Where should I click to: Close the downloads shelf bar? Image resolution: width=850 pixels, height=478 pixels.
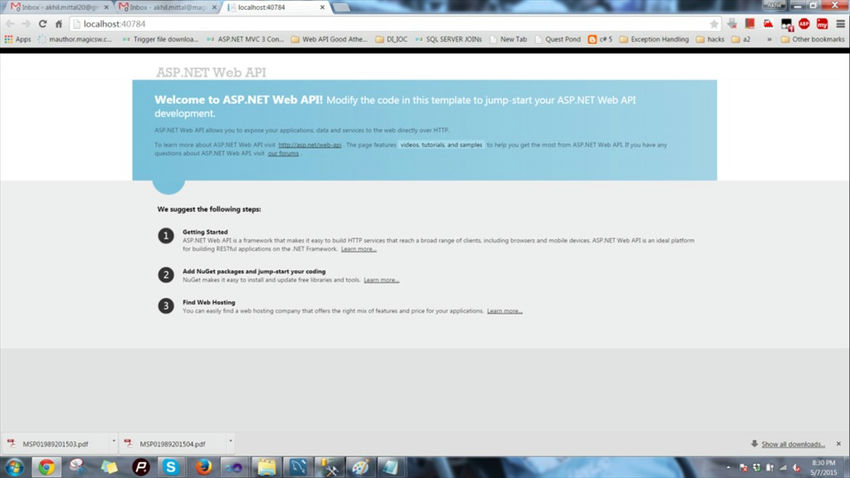point(839,443)
